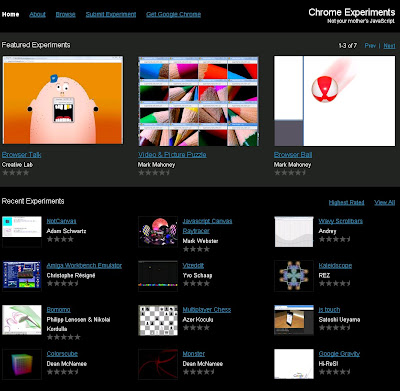This screenshot has width=400, height=391.
Task: Go to the About page
Action: pyautogui.click(x=37, y=14)
